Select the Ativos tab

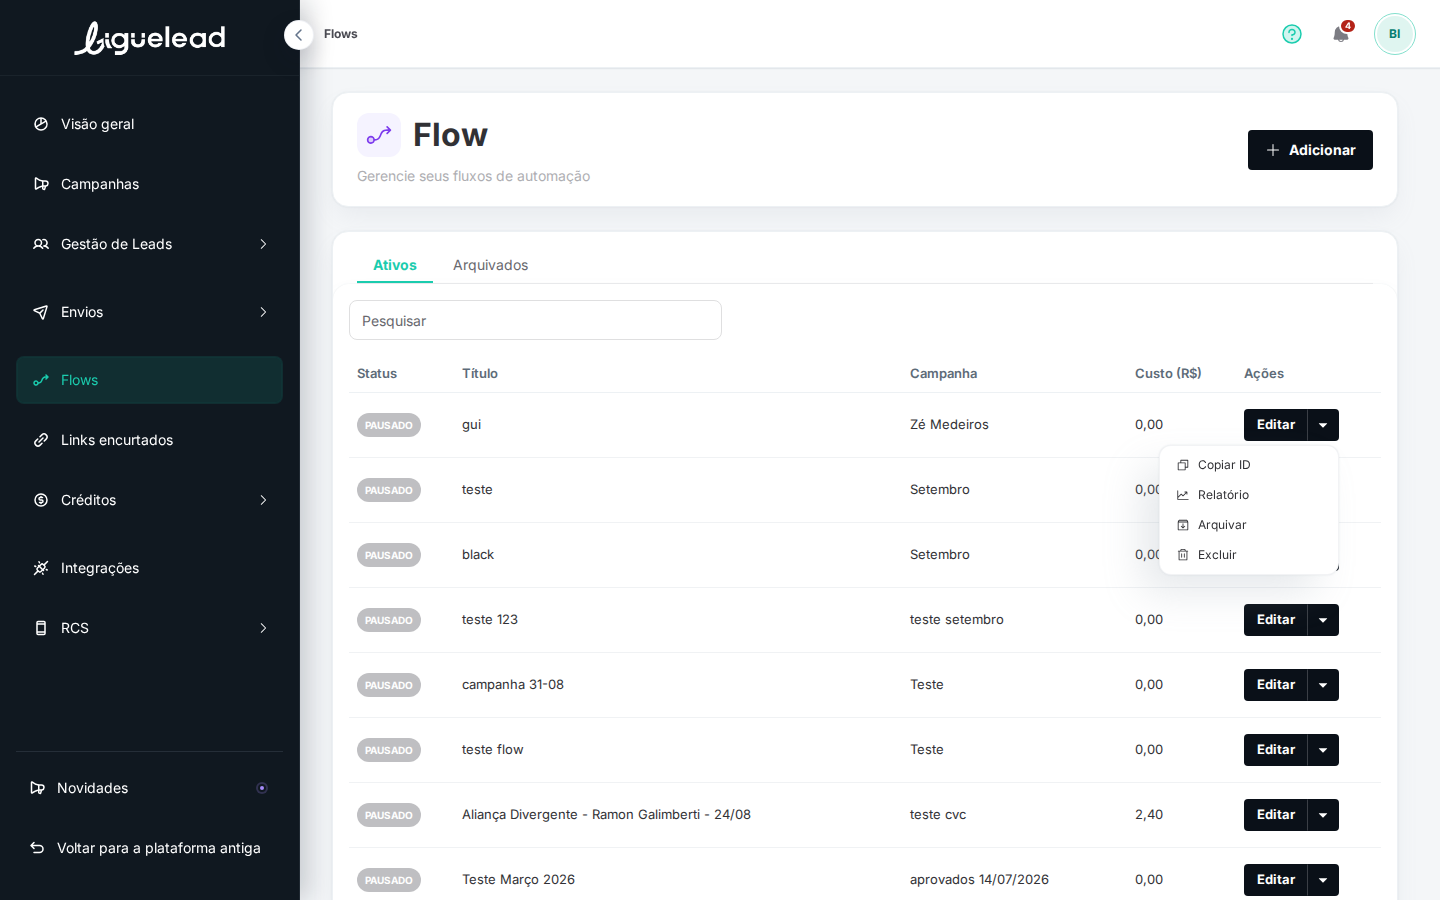pos(395,265)
